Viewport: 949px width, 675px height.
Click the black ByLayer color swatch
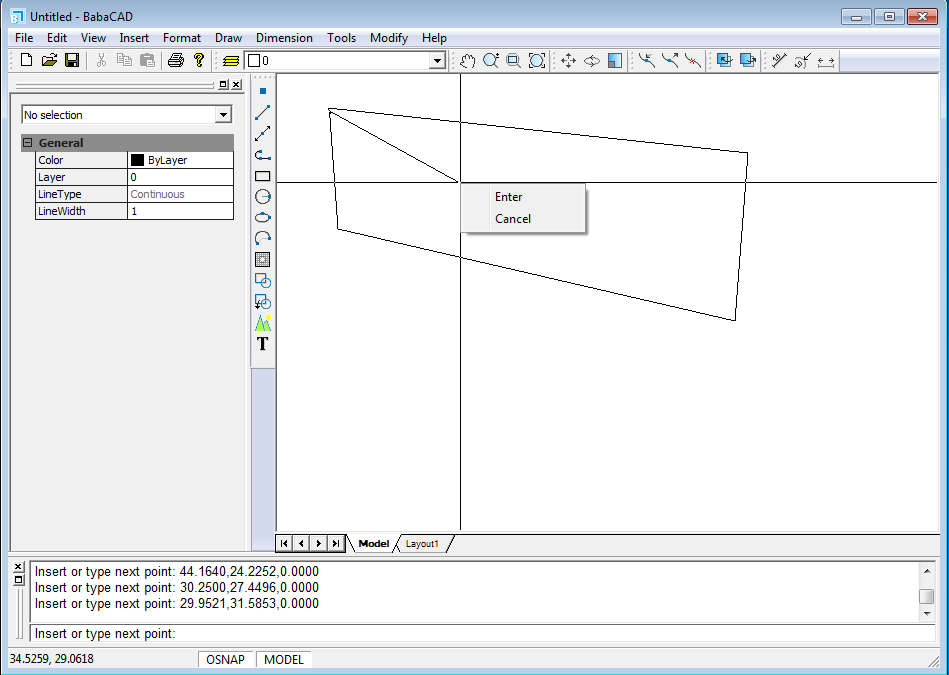(138, 160)
